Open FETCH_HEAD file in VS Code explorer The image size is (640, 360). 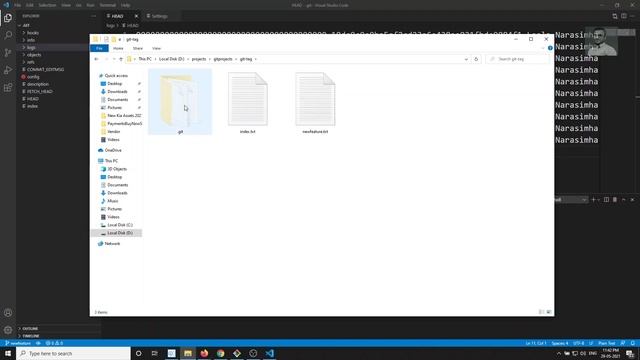(x=40, y=91)
